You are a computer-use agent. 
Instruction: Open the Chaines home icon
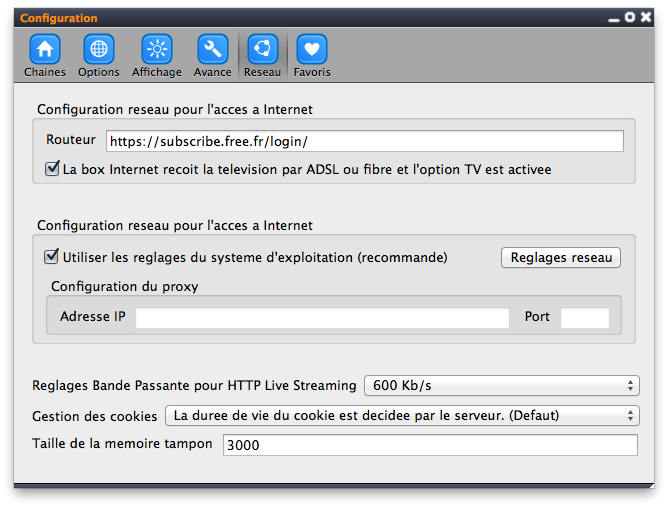click(x=45, y=49)
